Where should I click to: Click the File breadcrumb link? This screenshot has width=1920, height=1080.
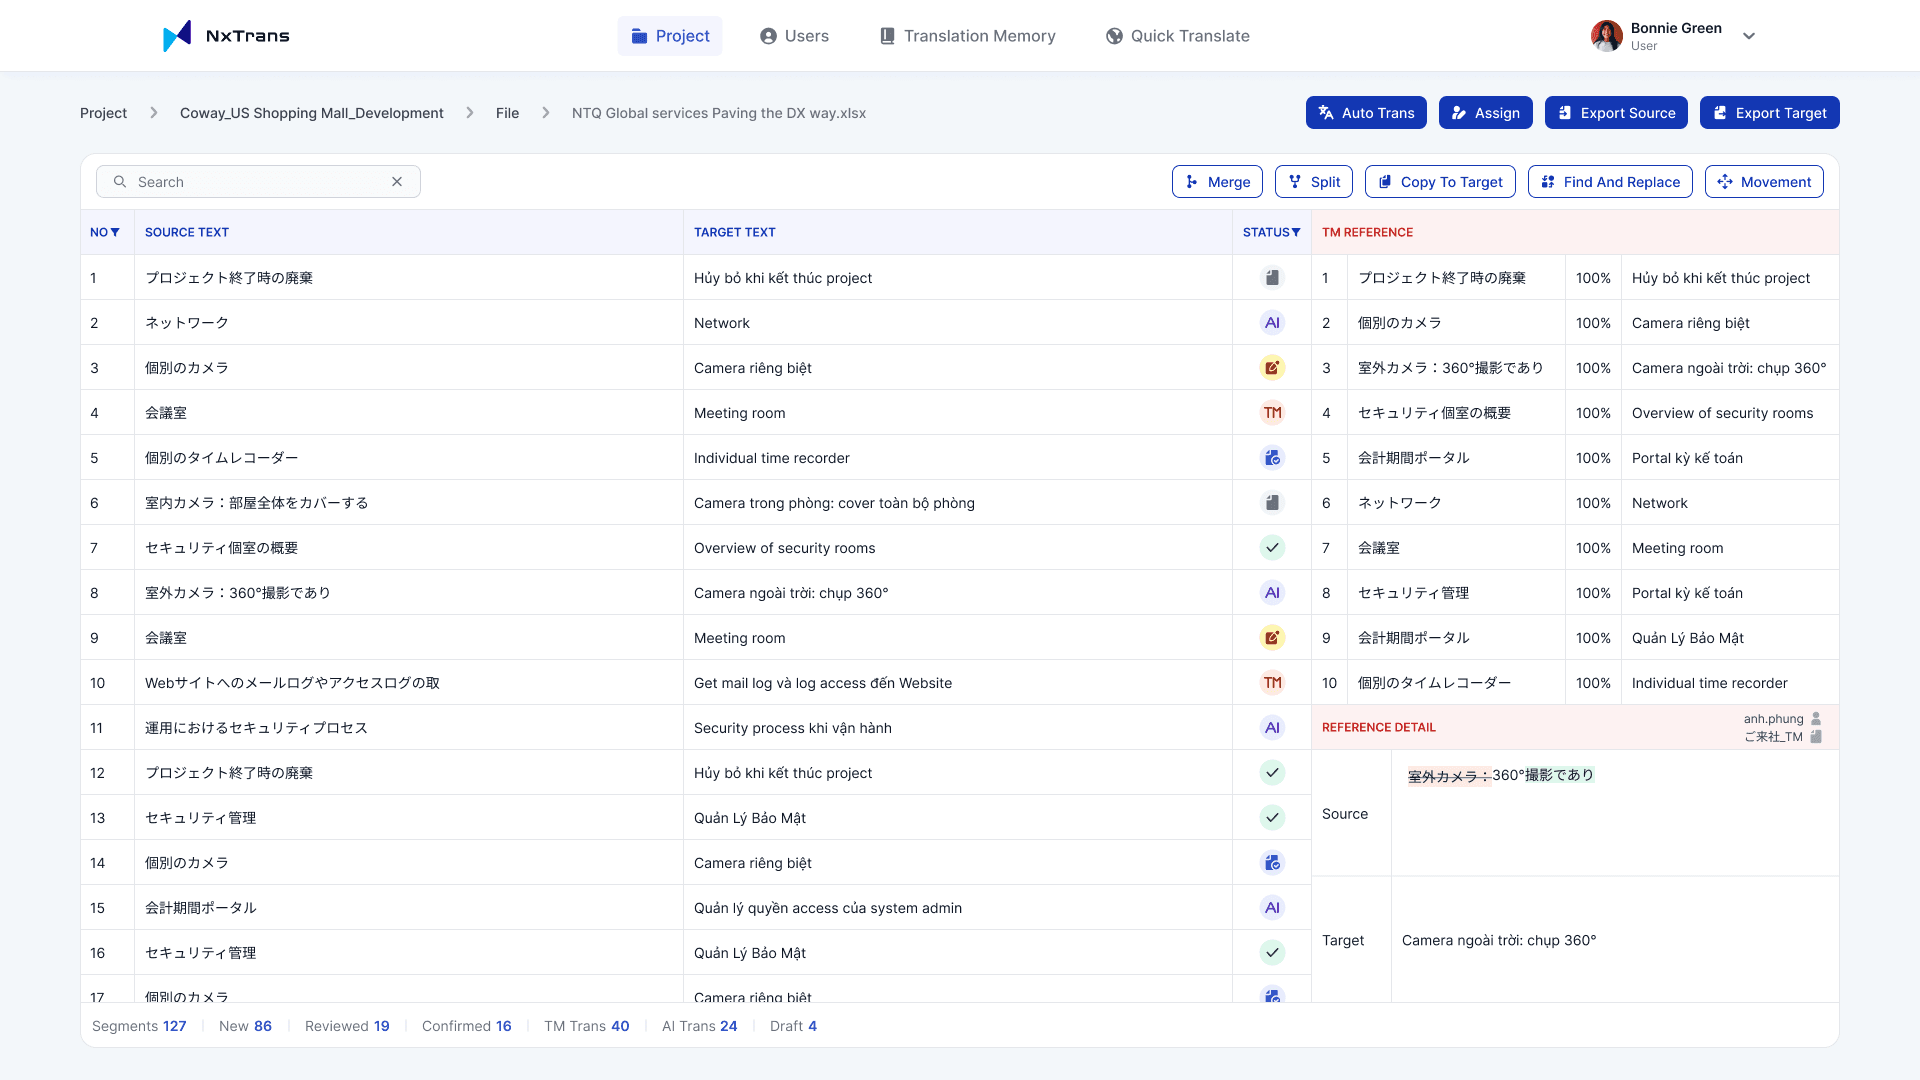[x=508, y=113]
